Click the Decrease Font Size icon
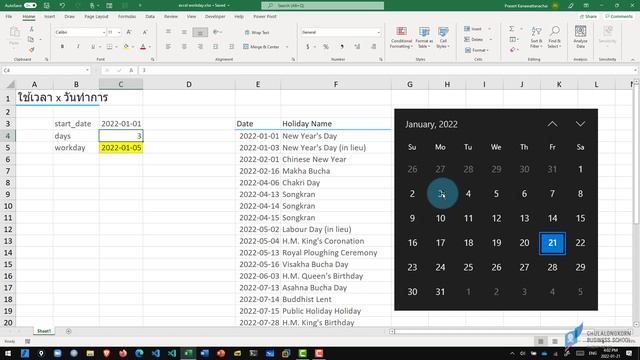 [145, 32]
